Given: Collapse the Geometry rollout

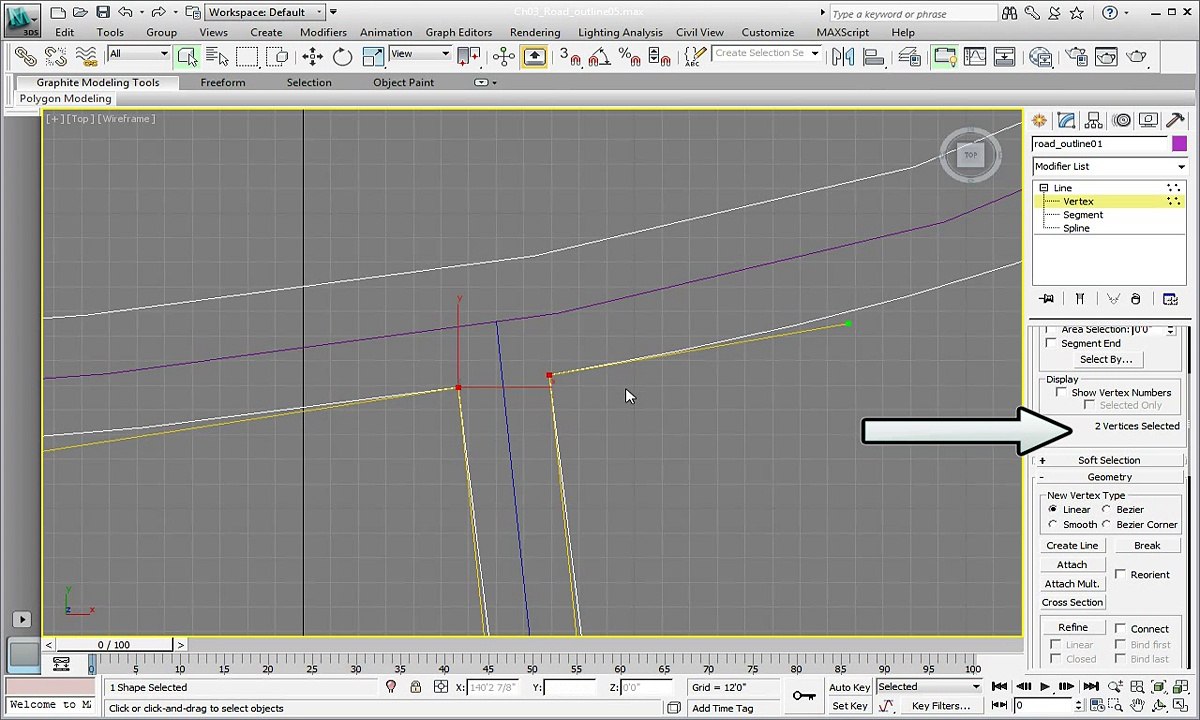Looking at the screenshot, I should coord(1109,477).
